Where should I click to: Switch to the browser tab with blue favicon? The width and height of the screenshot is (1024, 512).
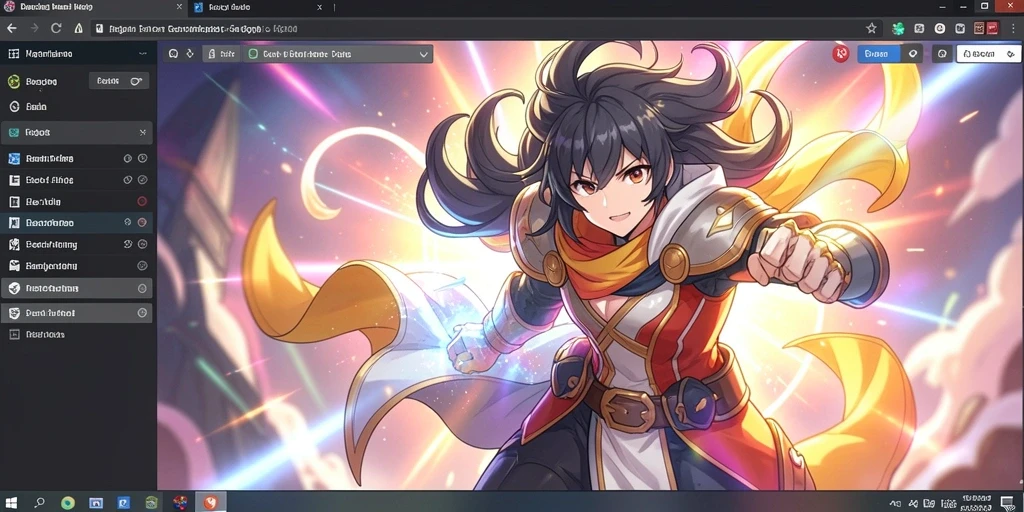coord(258,7)
